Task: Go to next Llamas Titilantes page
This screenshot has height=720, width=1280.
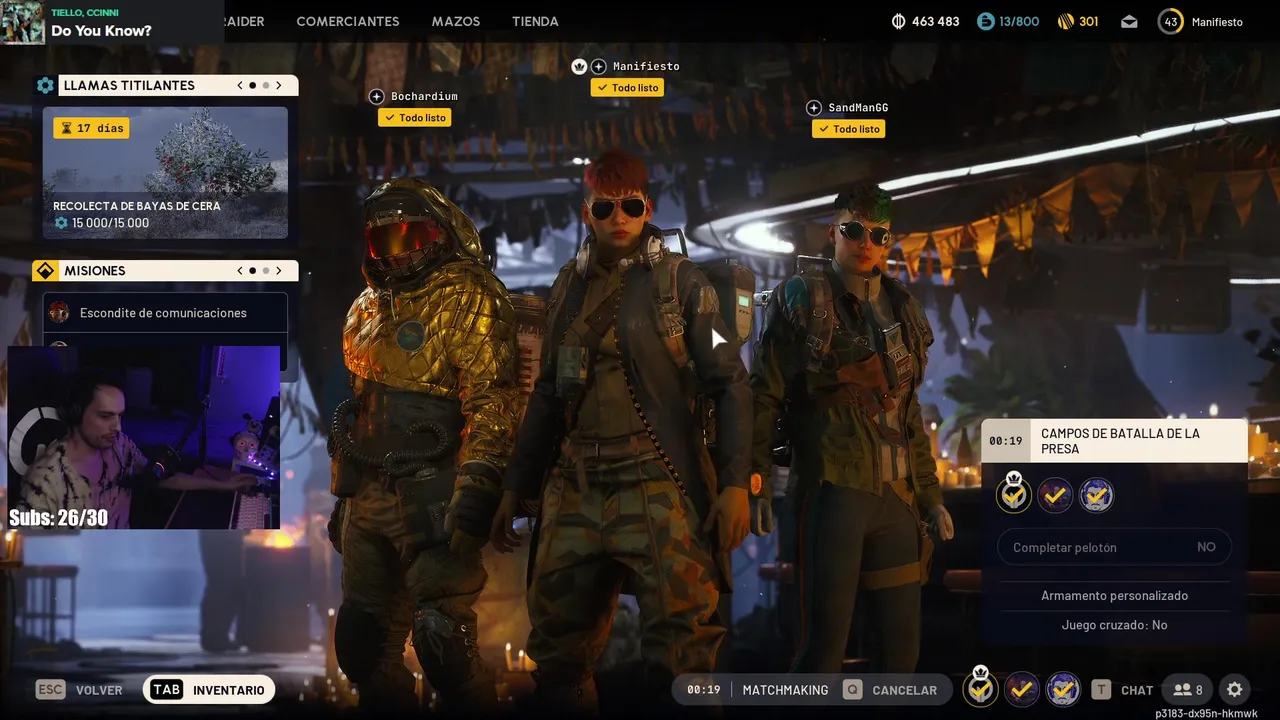Action: 279,86
